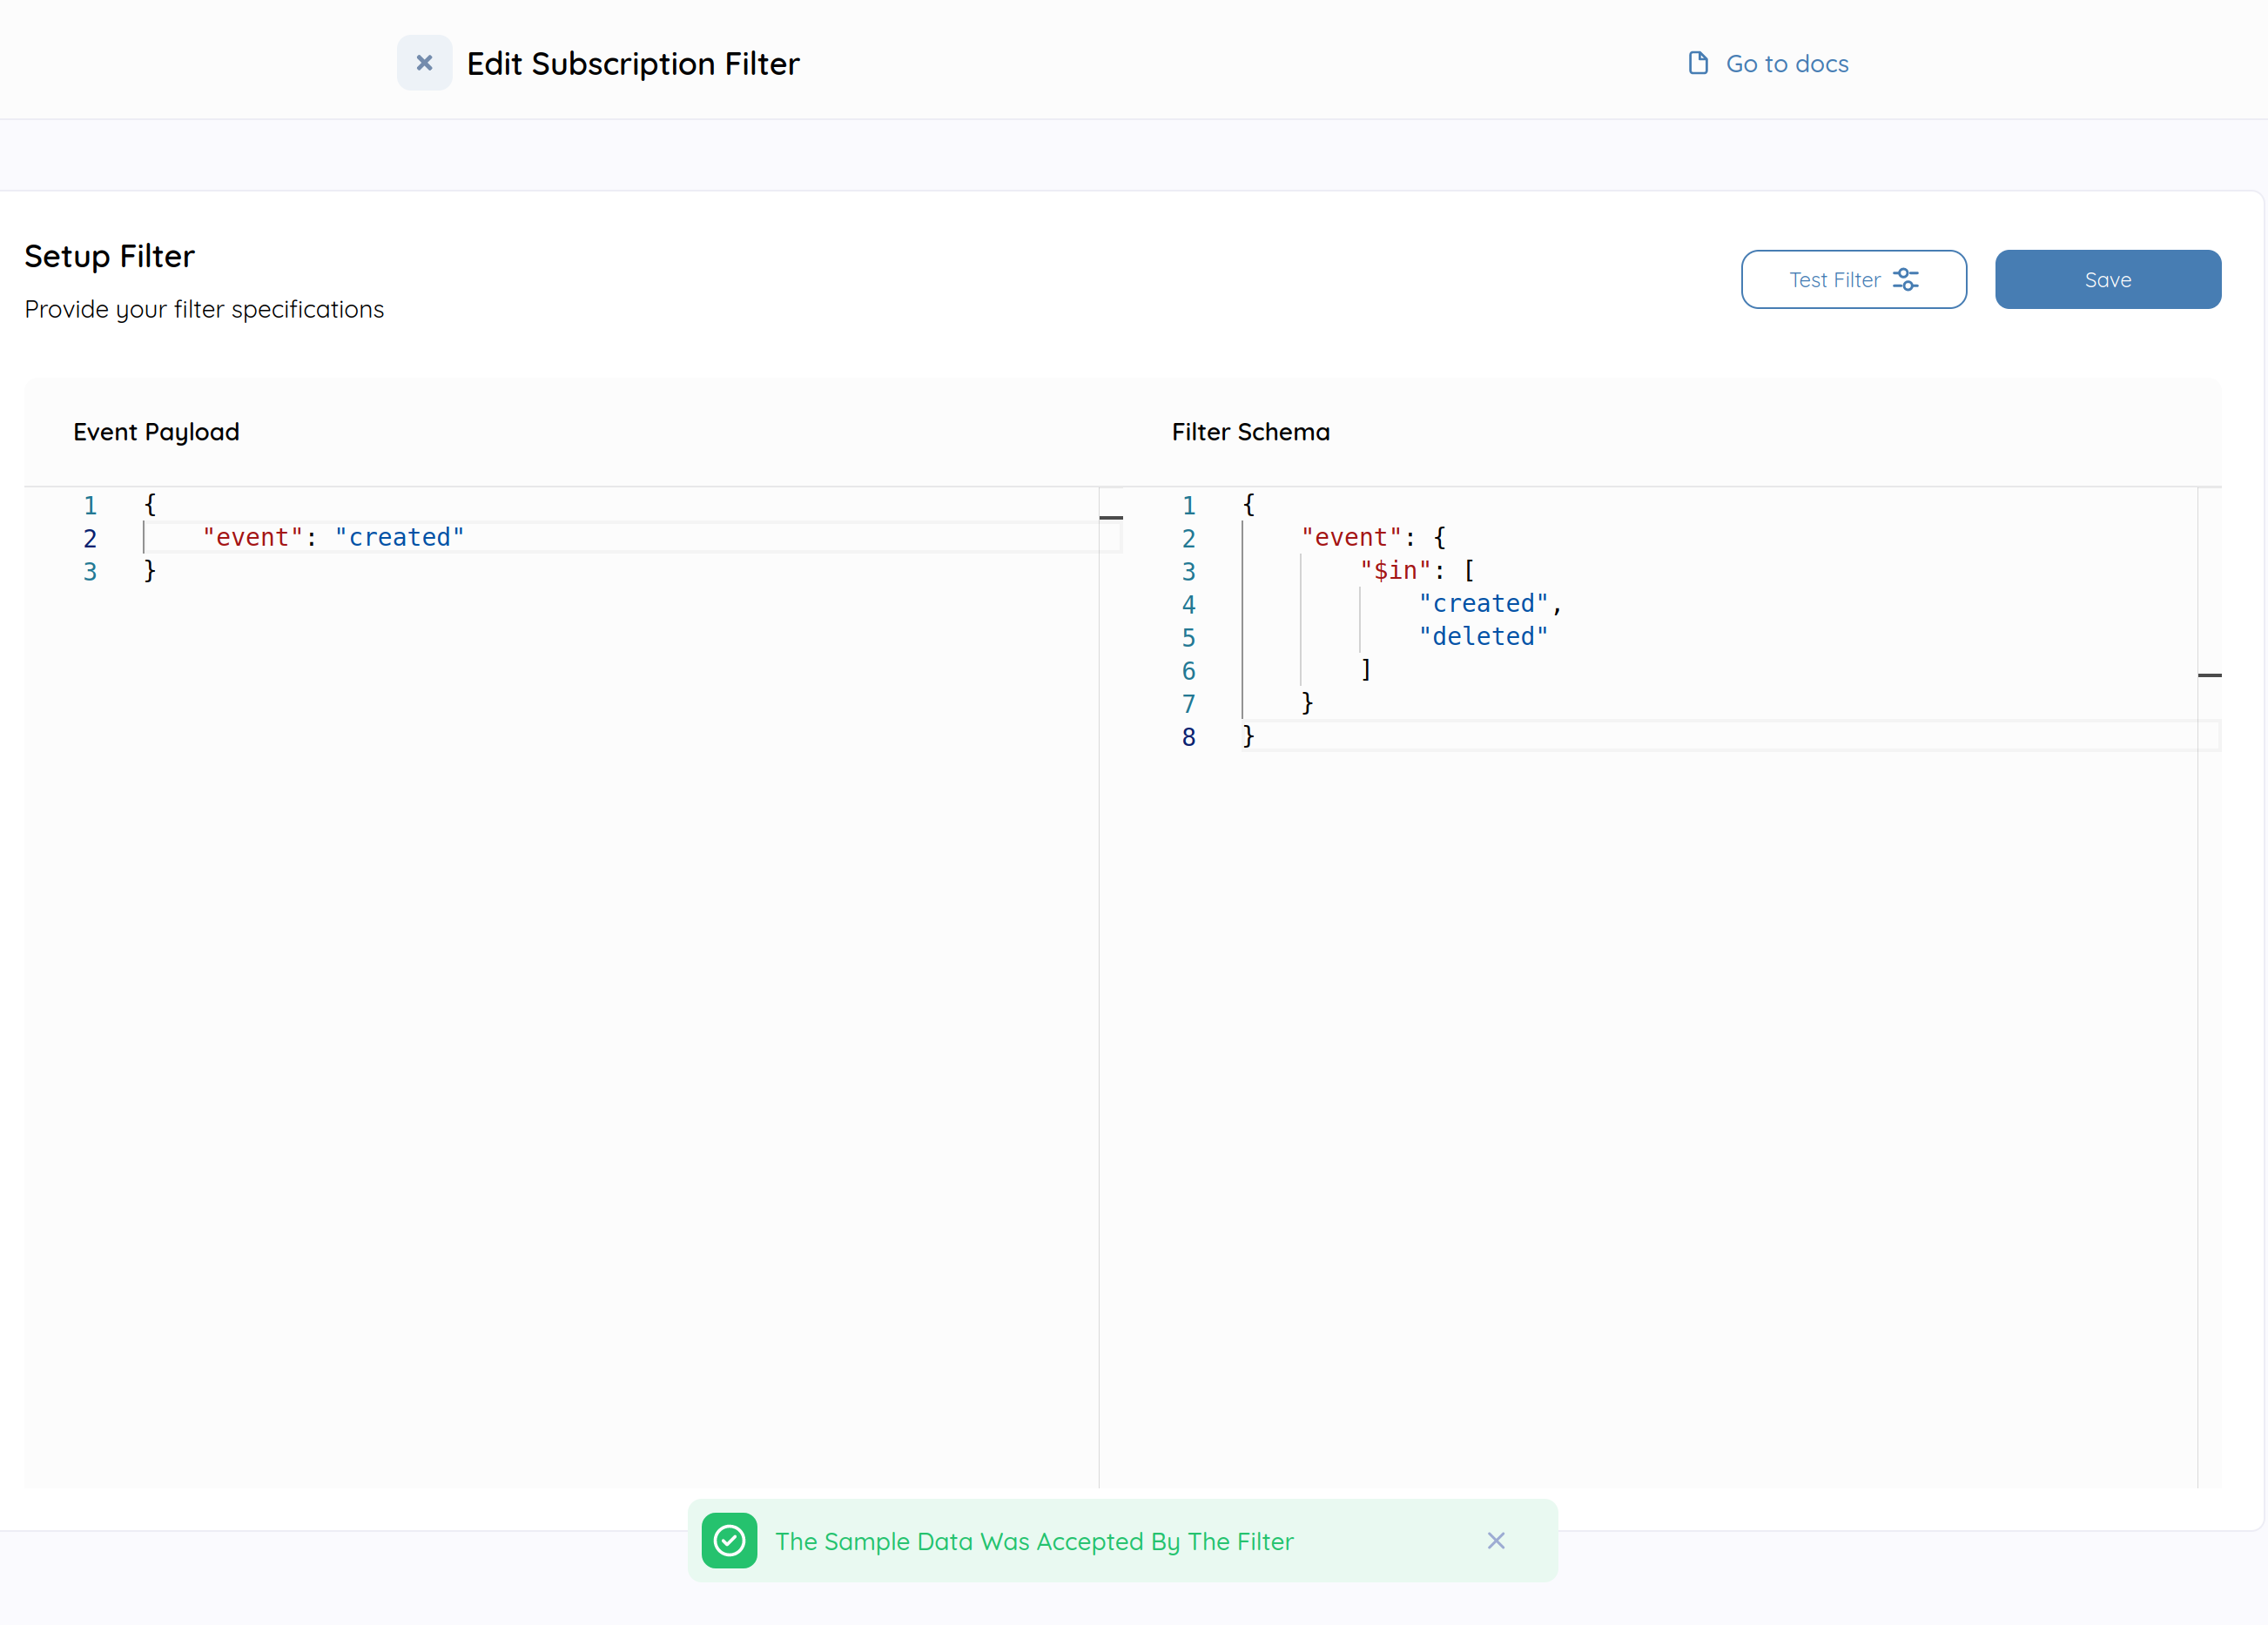Save the subscription filter
Viewport: 2268px width, 1625px height.
click(x=2107, y=279)
